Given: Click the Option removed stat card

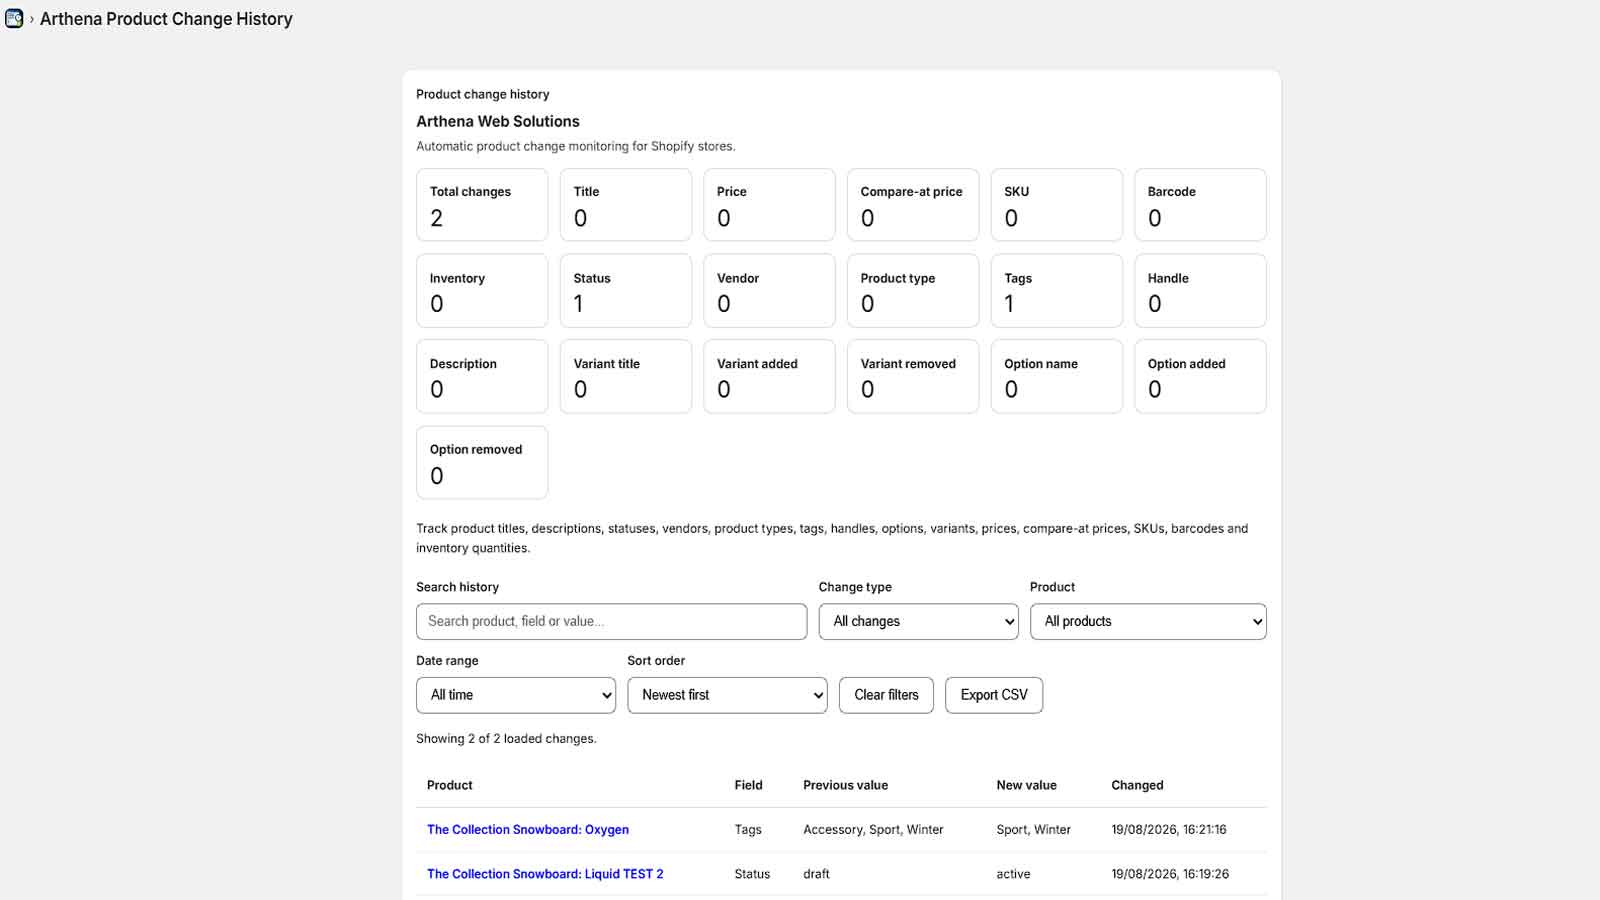Looking at the screenshot, I should [x=482, y=463].
